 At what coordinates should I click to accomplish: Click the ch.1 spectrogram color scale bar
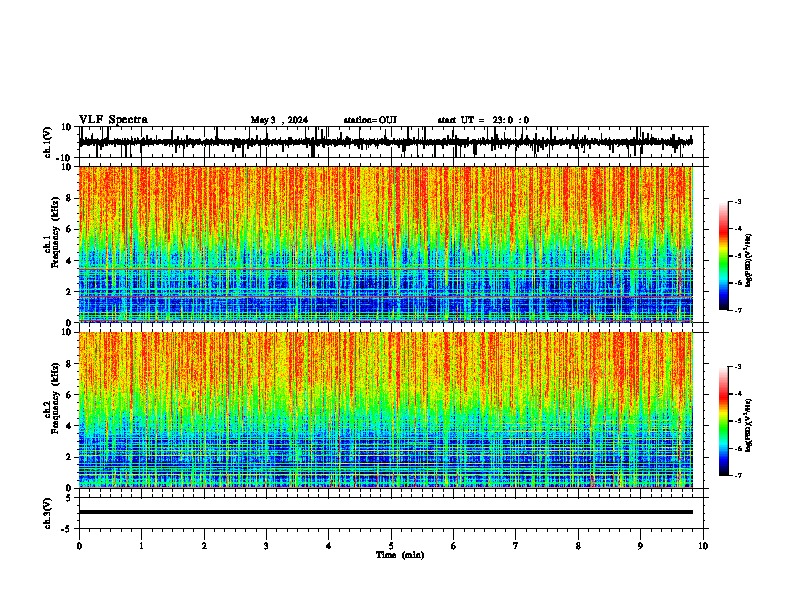coord(723,256)
